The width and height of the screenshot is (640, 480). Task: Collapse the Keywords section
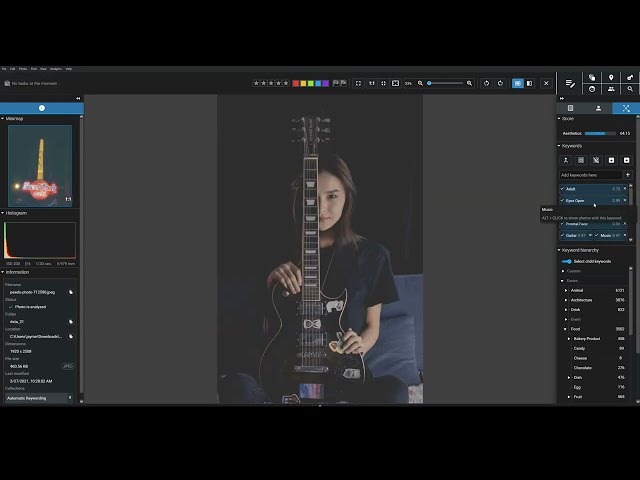click(x=559, y=146)
